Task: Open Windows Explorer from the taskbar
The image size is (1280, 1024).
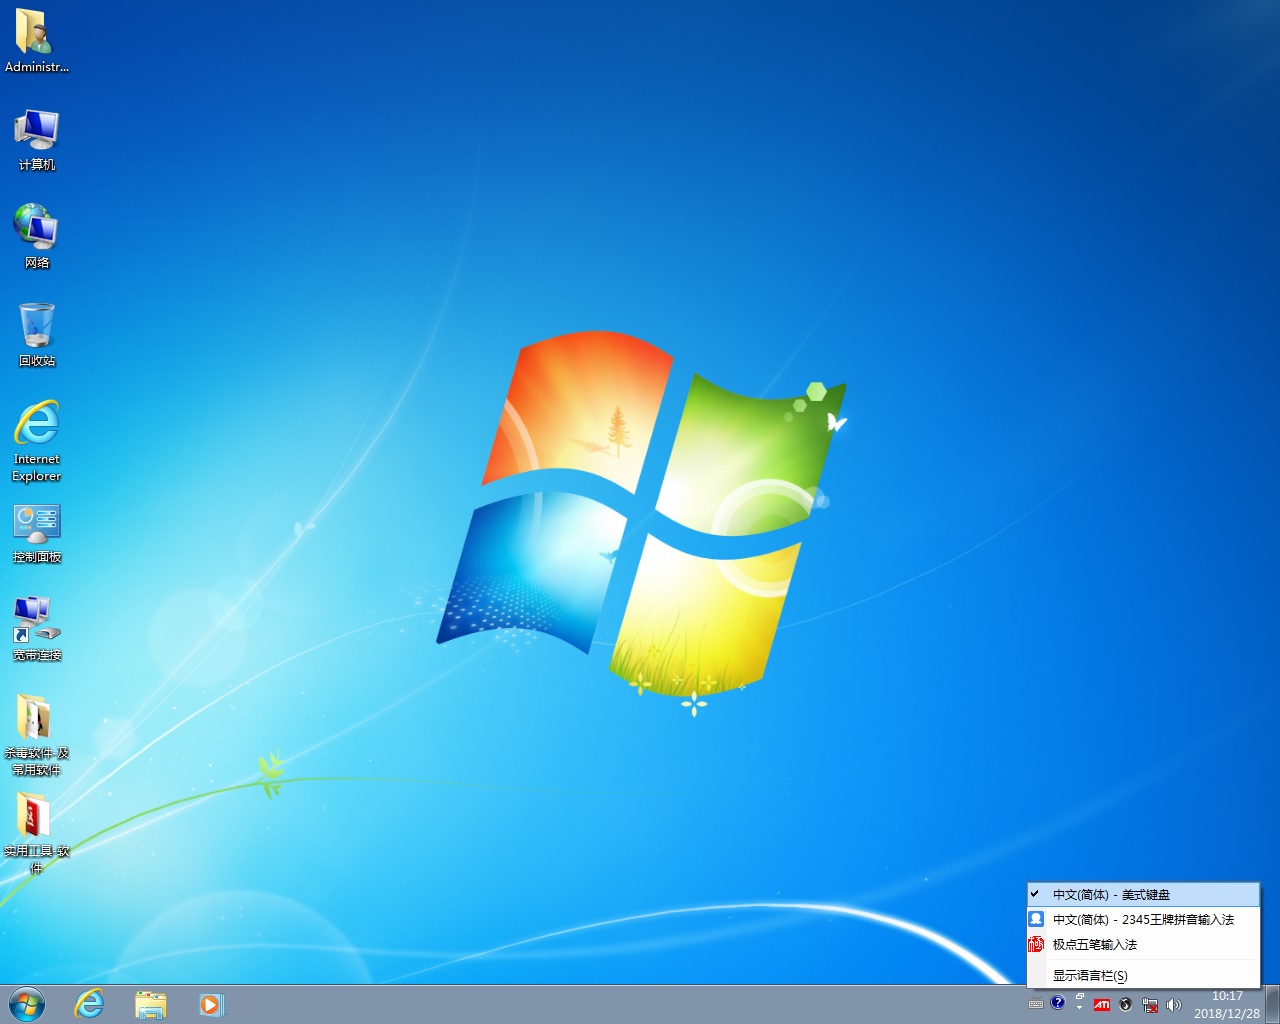Action: pyautogui.click(x=150, y=1003)
